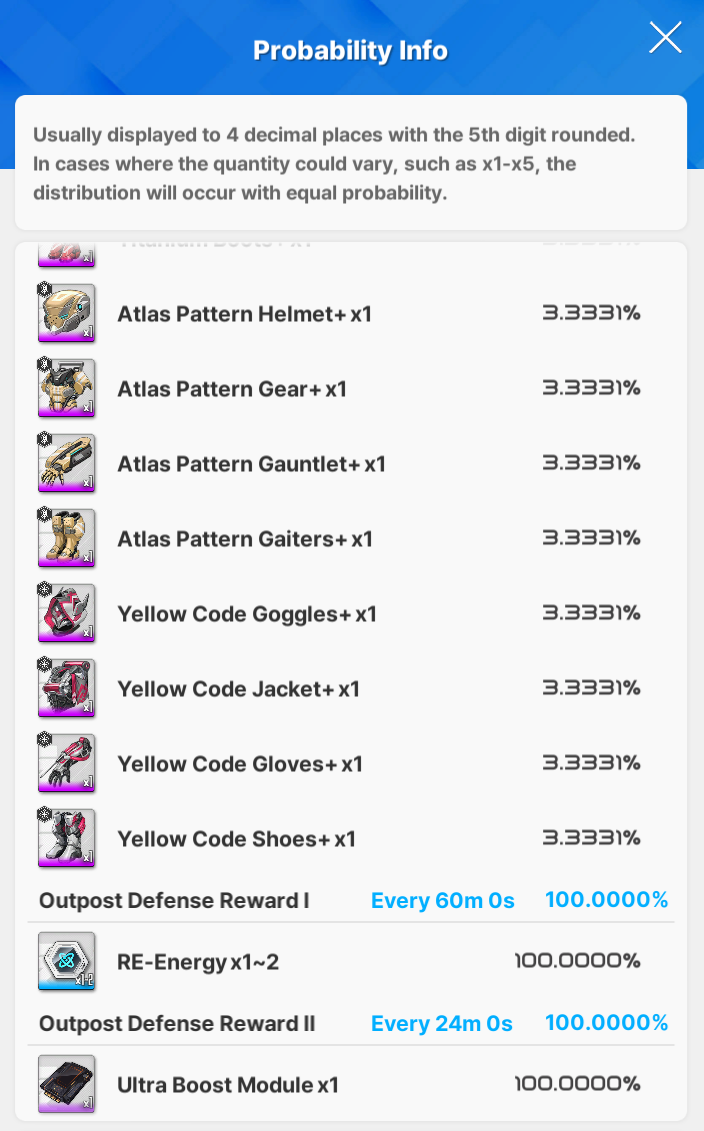Select the Atlas Pattern Gaiters+ boots icon
704x1131 pixels.
click(x=67, y=538)
